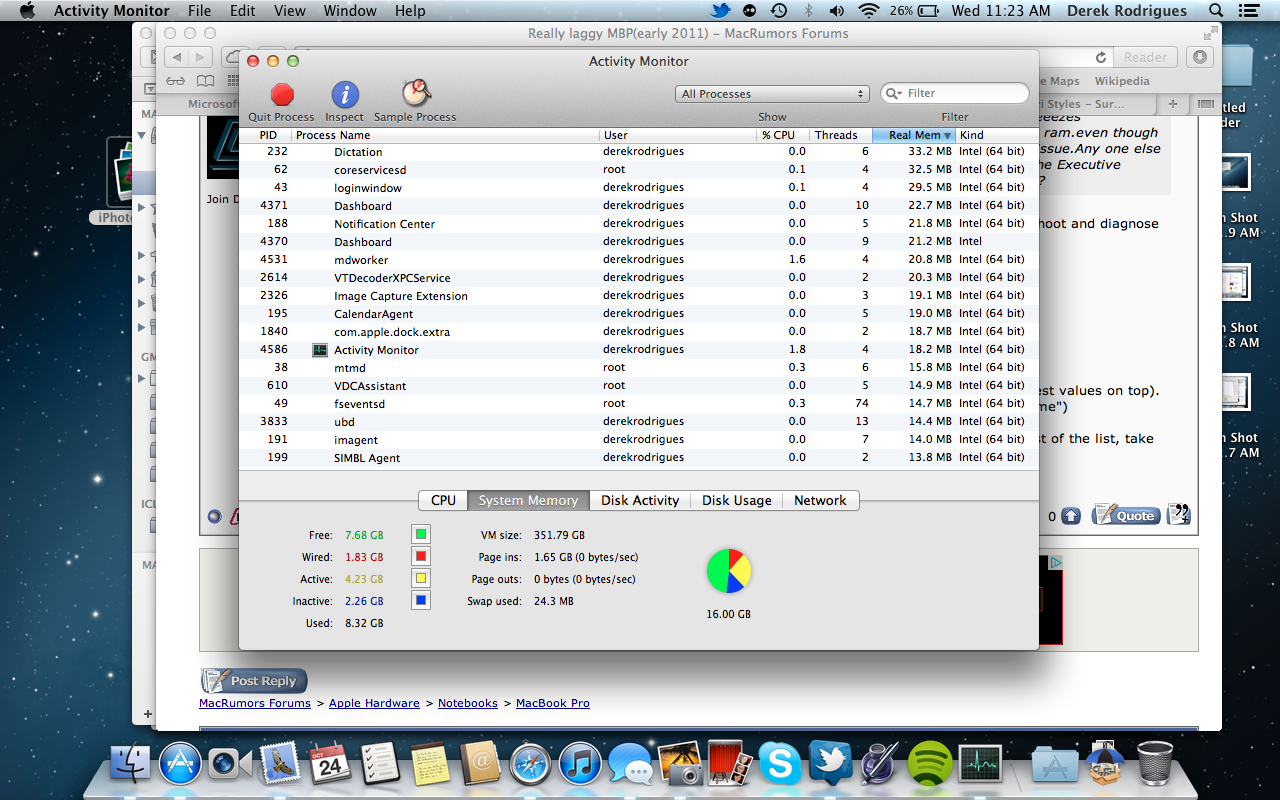The width and height of the screenshot is (1280, 800).
Task: Select the System Memory tab
Action: point(528,500)
